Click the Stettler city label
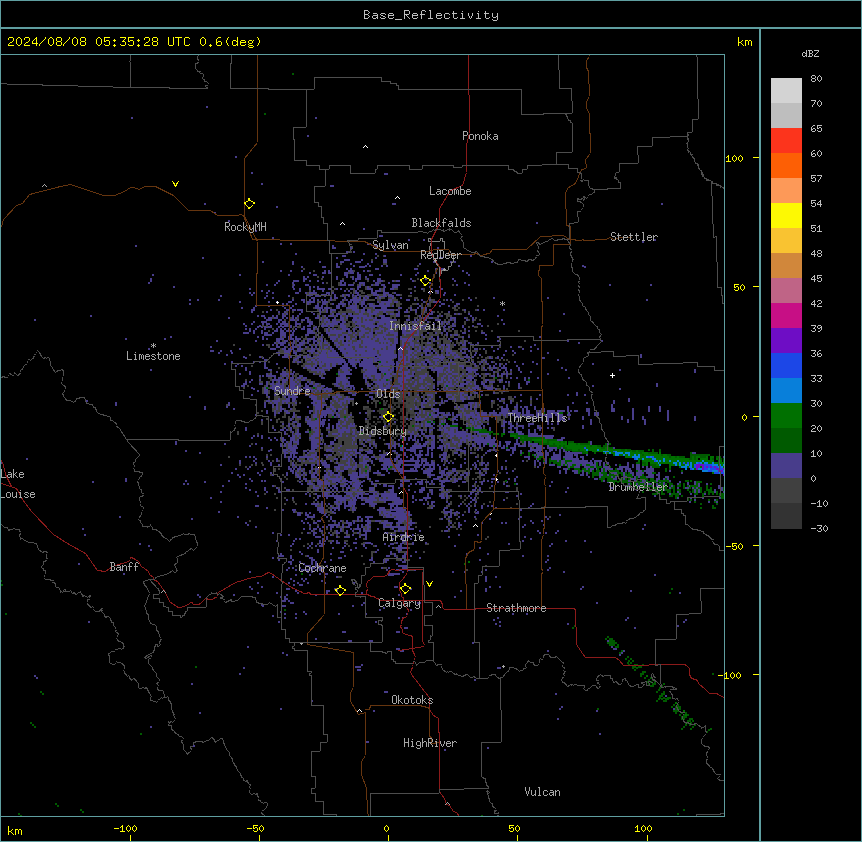Viewport: 862px width, 842px height. tap(634, 237)
